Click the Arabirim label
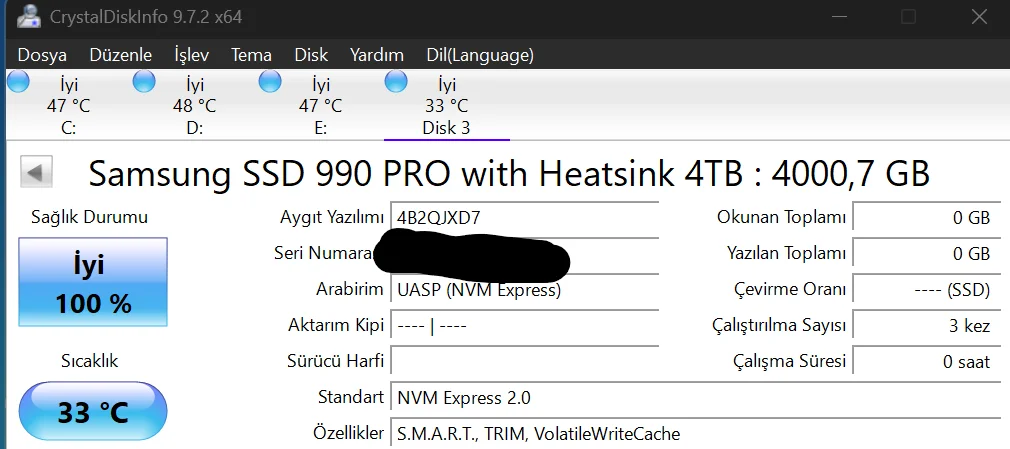 (350, 289)
